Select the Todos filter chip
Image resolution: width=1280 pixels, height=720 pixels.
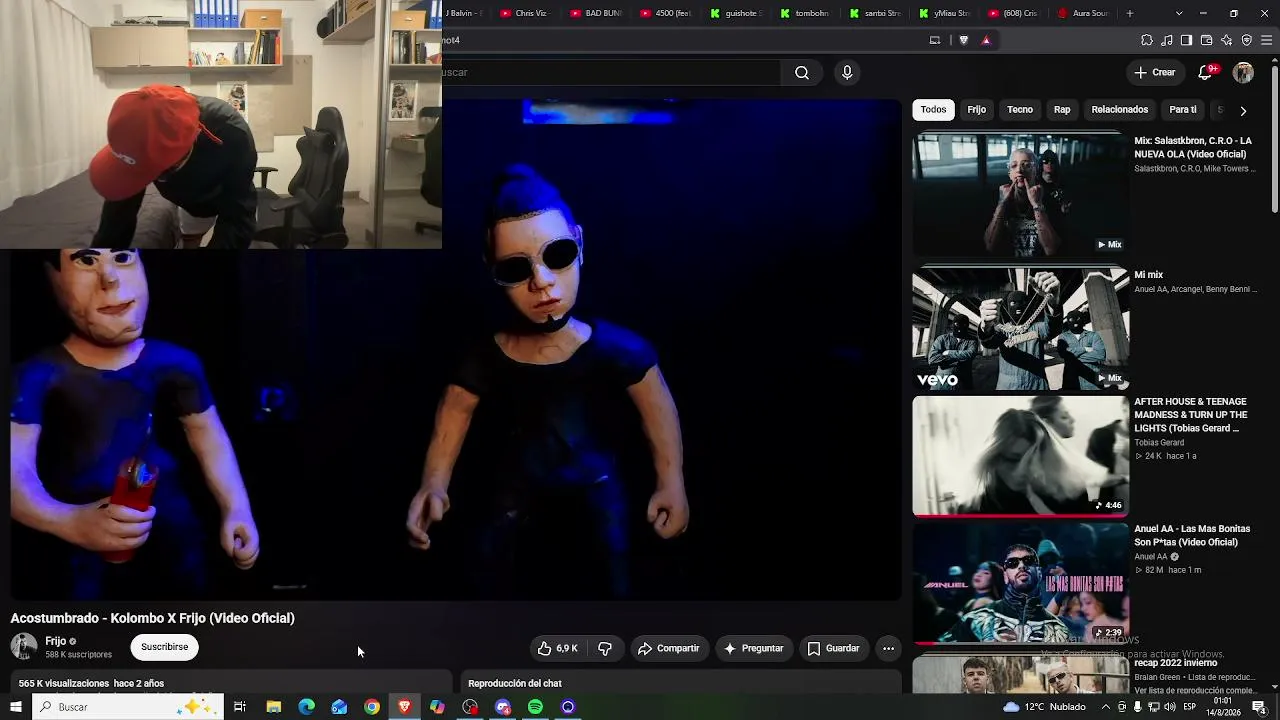coord(933,110)
